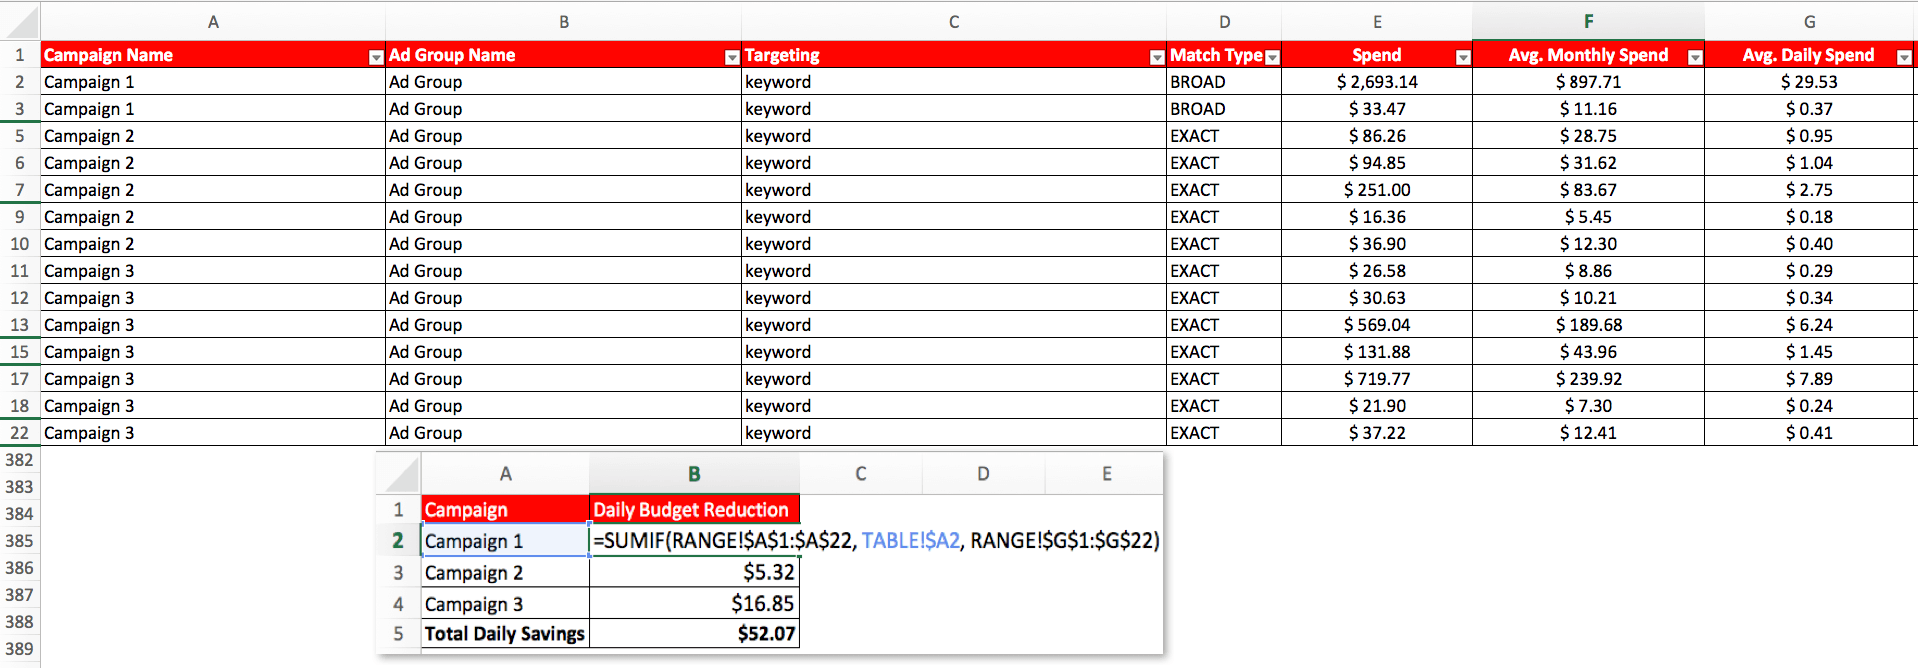The width and height of the screenshot is (1918, 668).
Task: Select the monthly spend cell $ 897.71
Action: click(1588, 82)
